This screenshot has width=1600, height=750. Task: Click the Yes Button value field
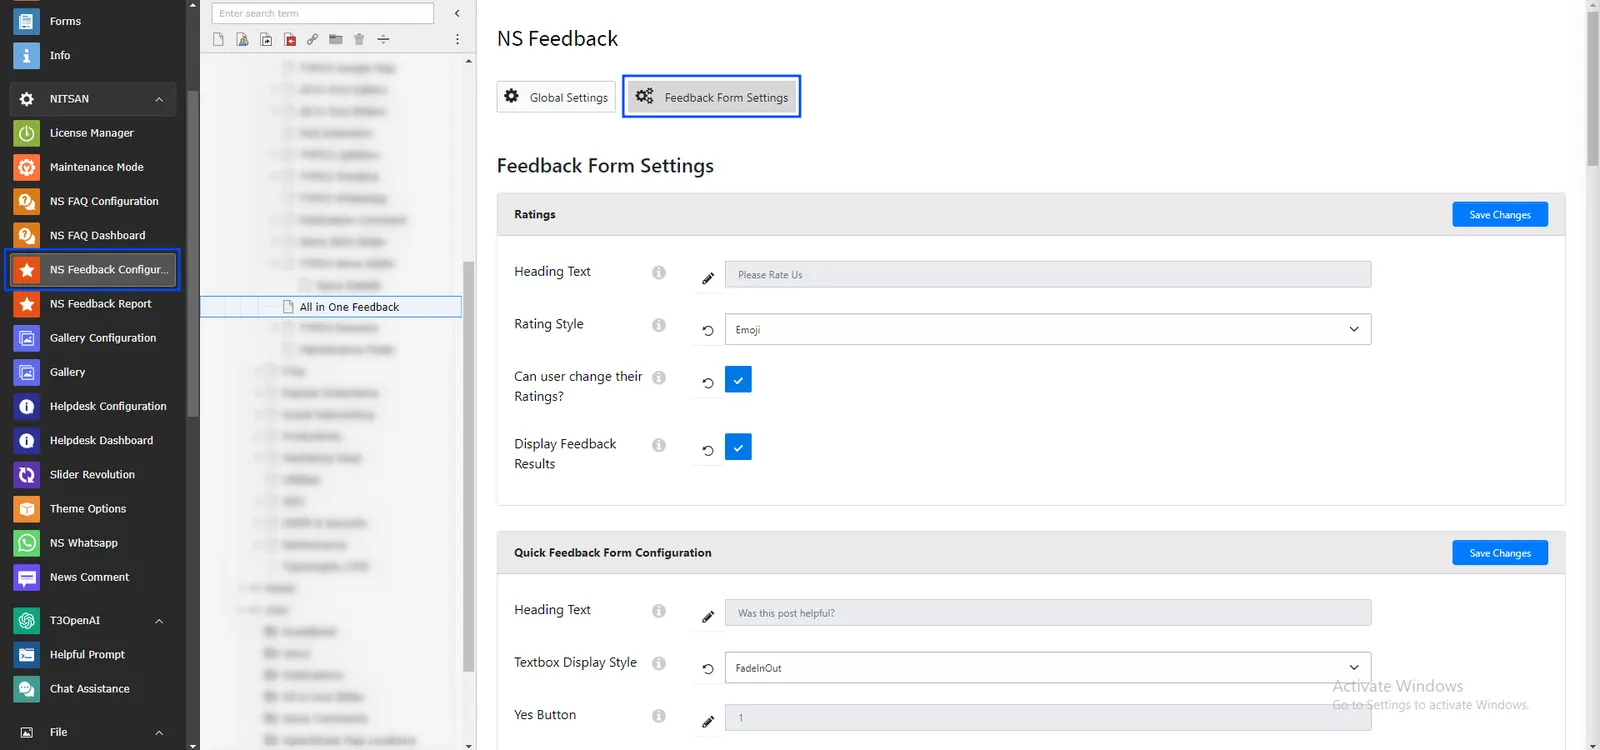[x=1048, y=718]
